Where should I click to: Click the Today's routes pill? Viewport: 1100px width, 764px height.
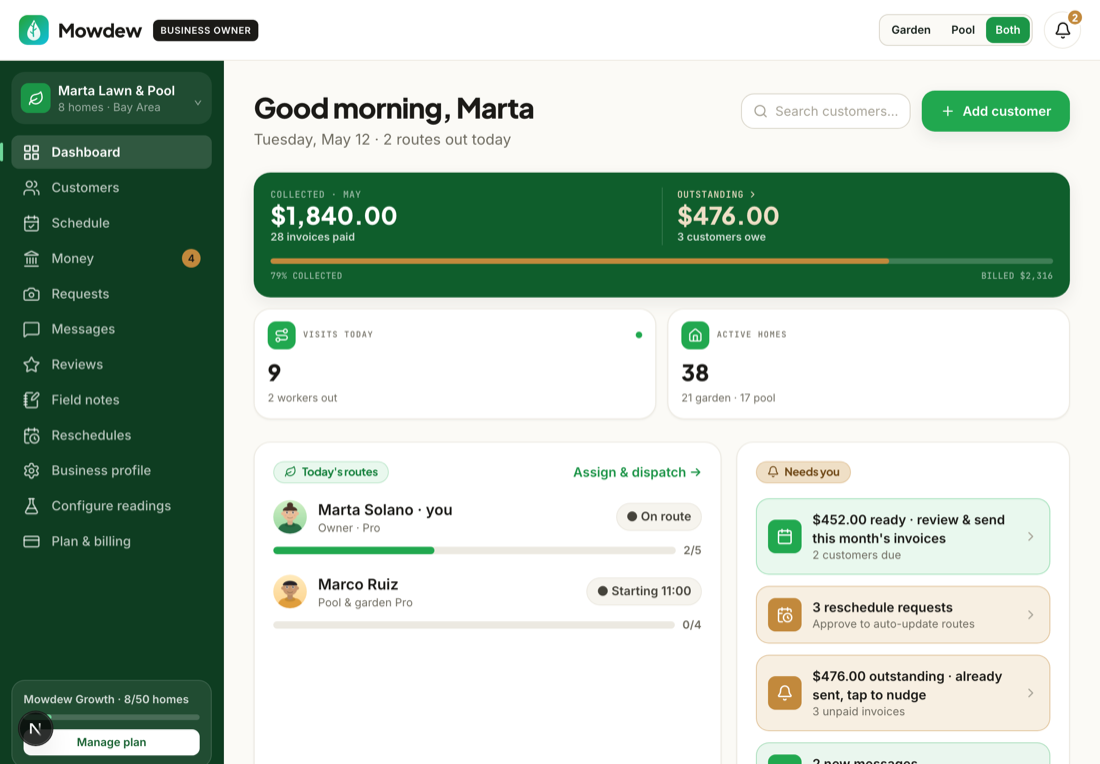tap(331, 472)
